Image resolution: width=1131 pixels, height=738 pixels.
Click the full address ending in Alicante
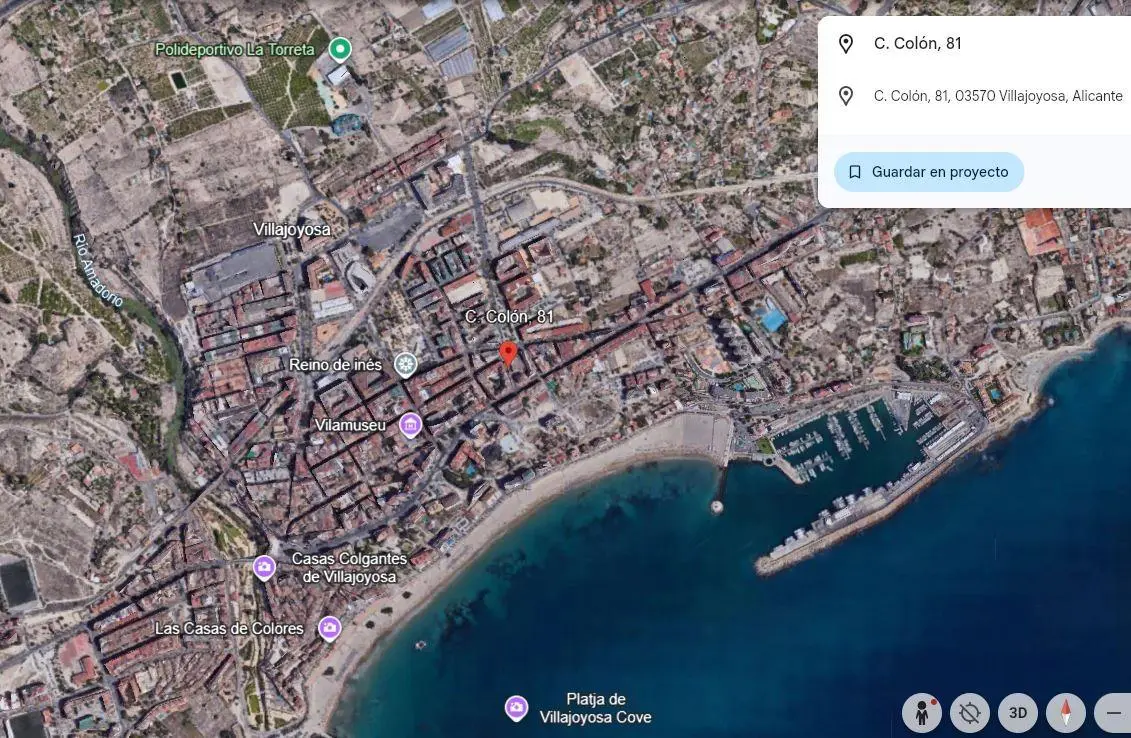[x=997, y=96]
